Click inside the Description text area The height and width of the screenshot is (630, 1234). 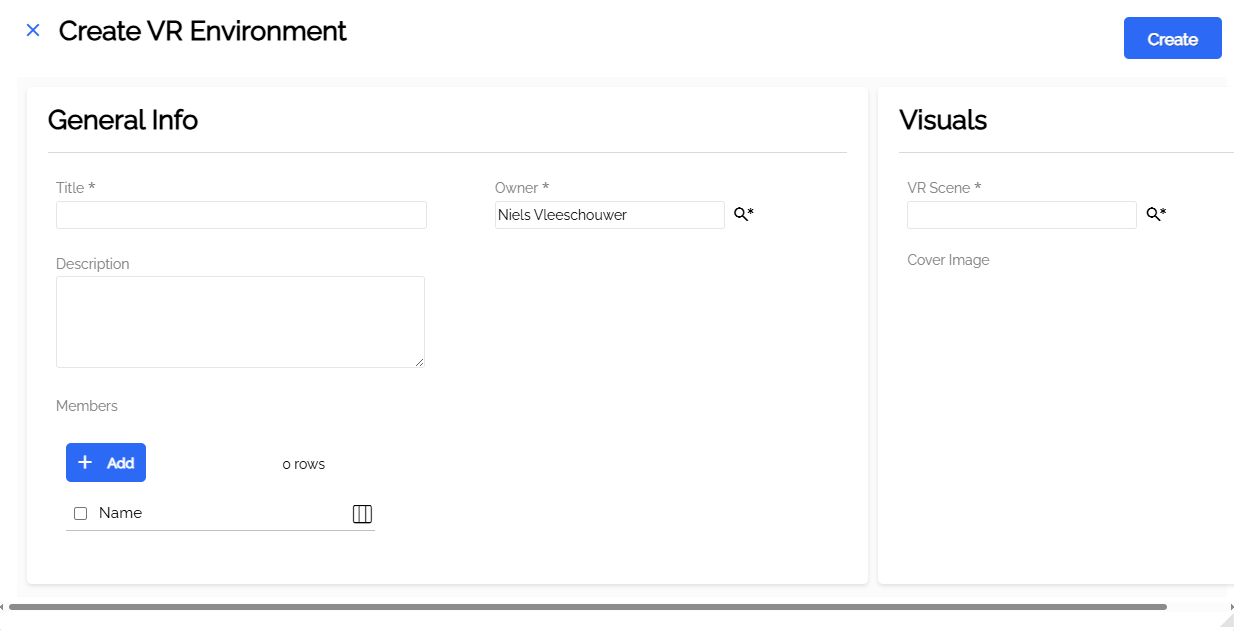(240, 321)
